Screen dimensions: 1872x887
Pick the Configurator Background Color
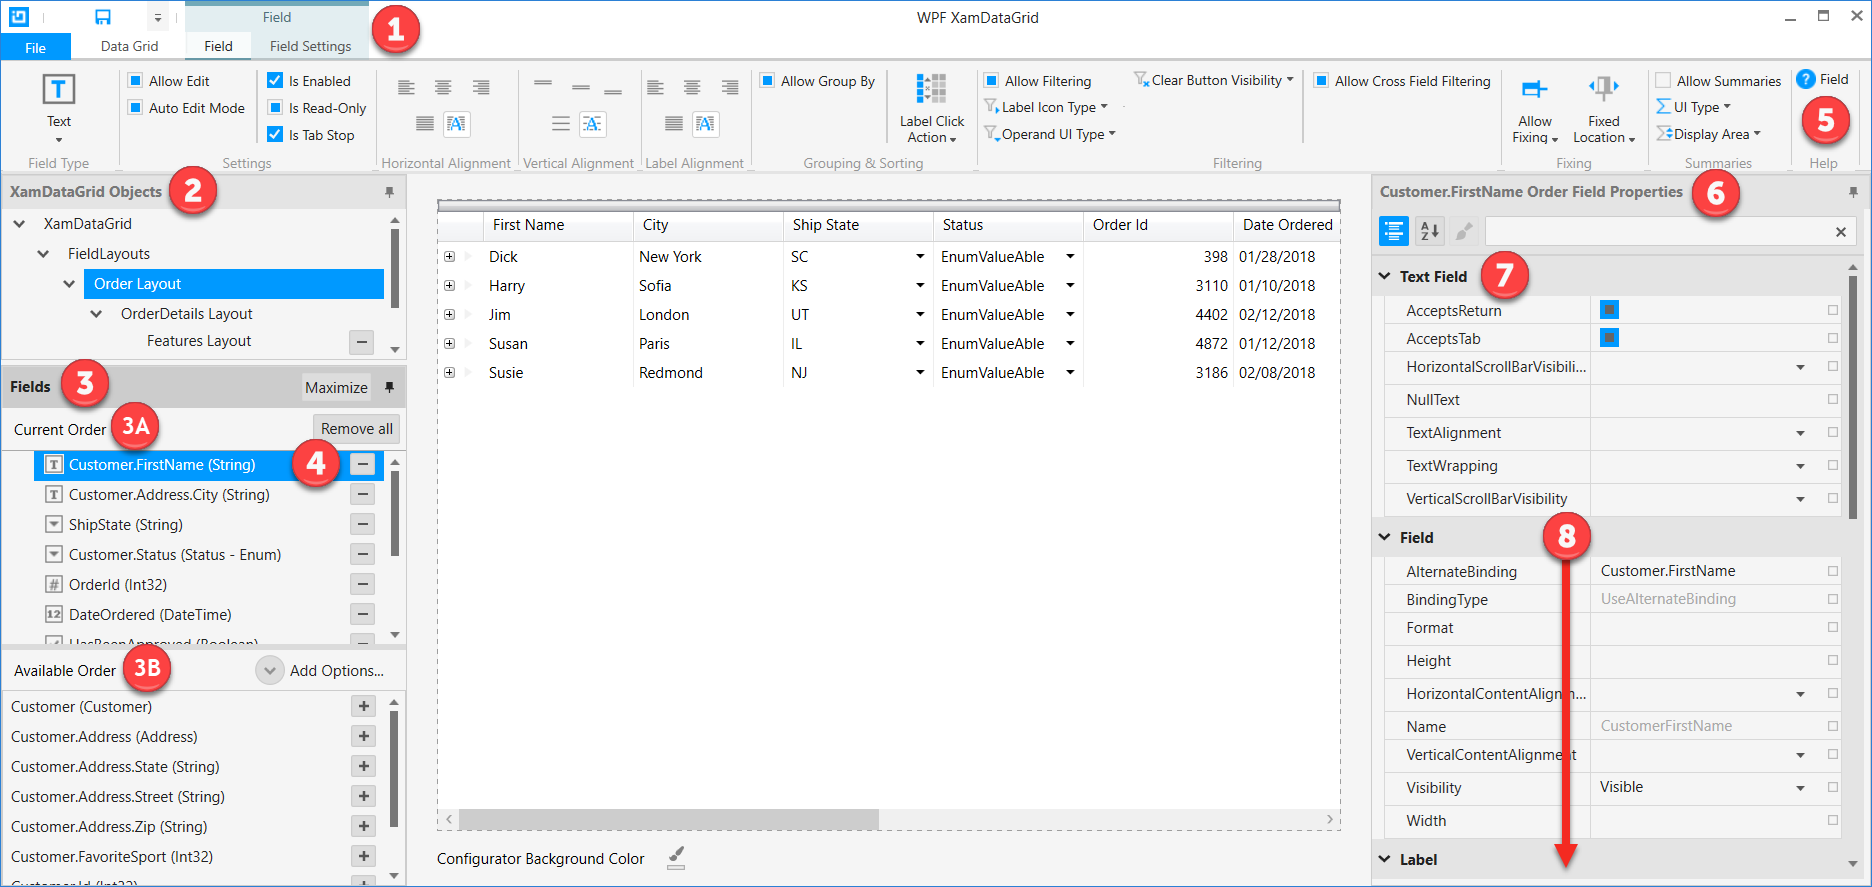tap(676, 857)
